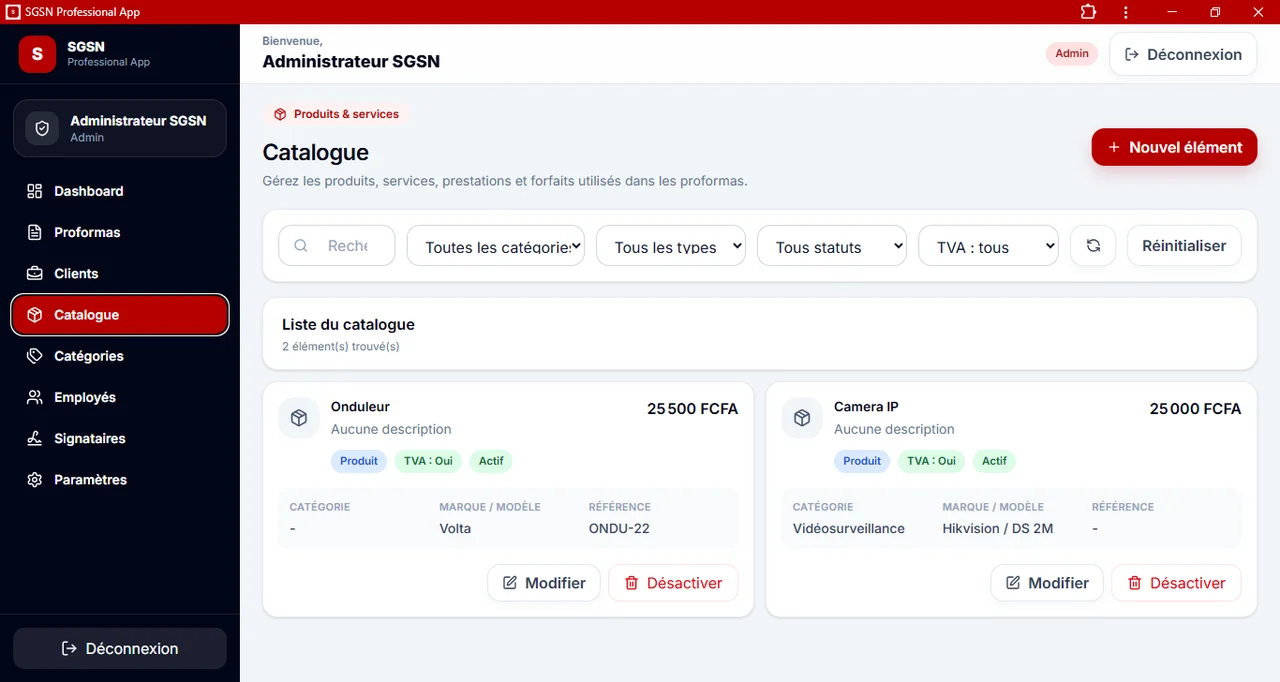Open the Tous statuts dropdown
1280x682 pixels.
click(x=832, y=245)
